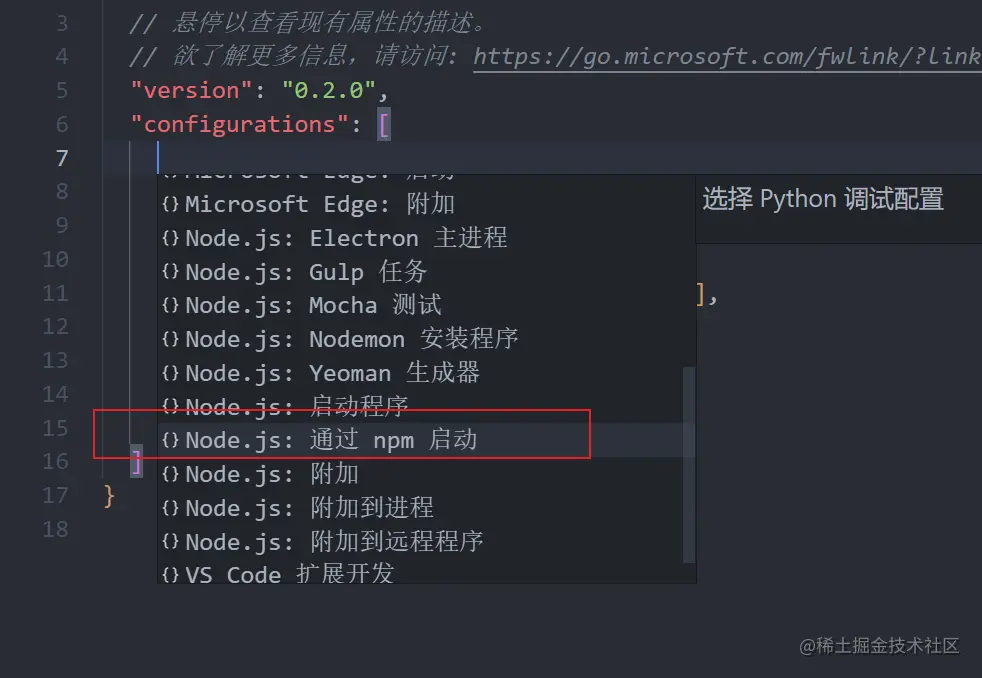982x678 pixels.
Task: Pick Node.js: 附加到远程程序 snippet
Action: 426,542
